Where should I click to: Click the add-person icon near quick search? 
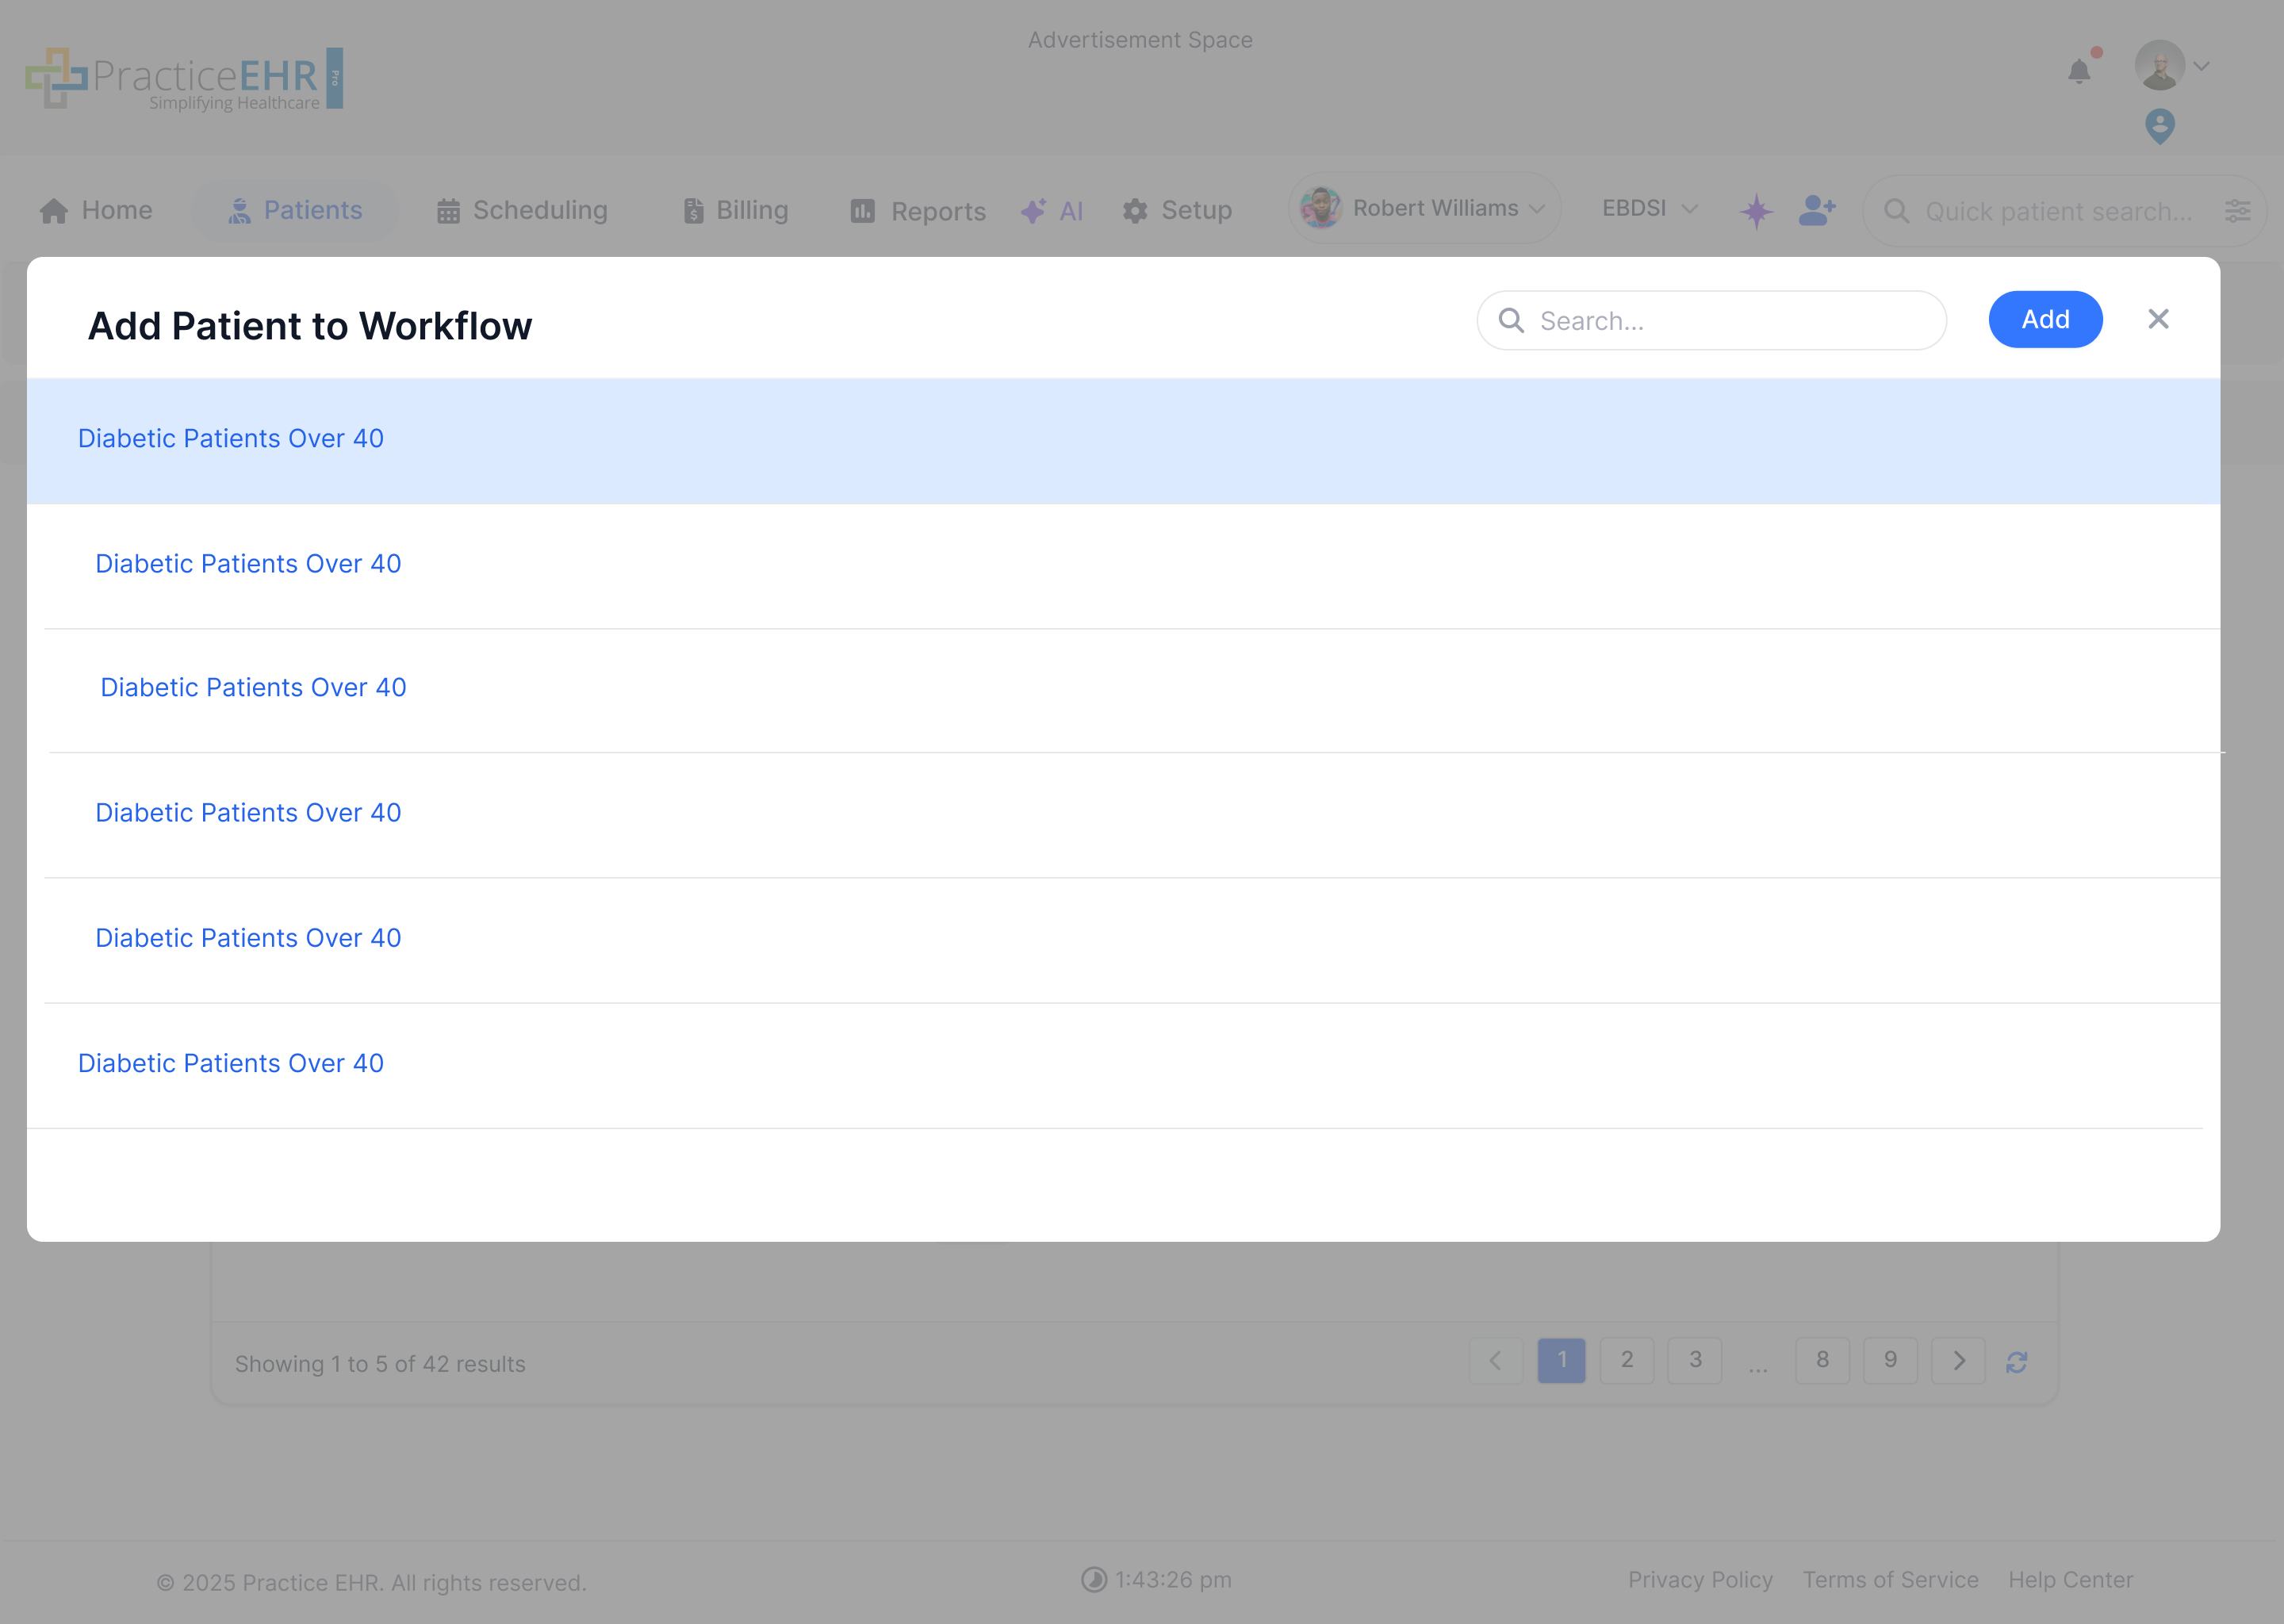[1816, 211]
